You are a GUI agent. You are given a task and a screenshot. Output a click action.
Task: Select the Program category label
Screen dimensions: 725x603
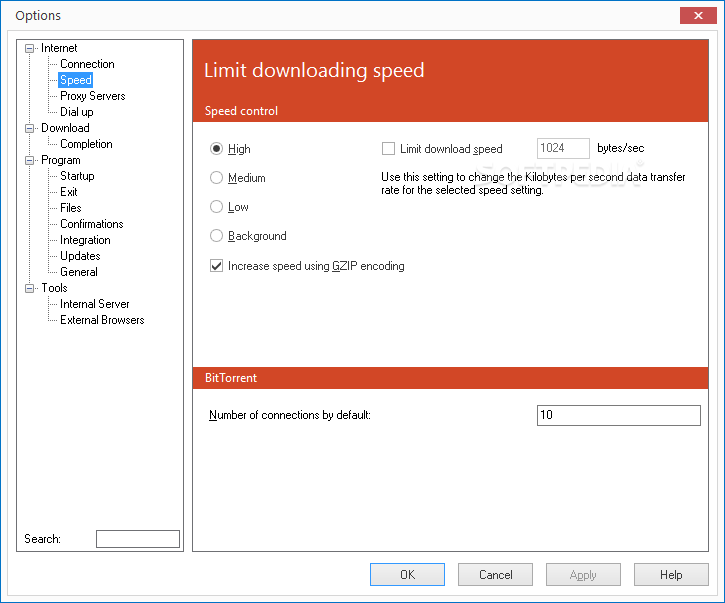(61, 160)
